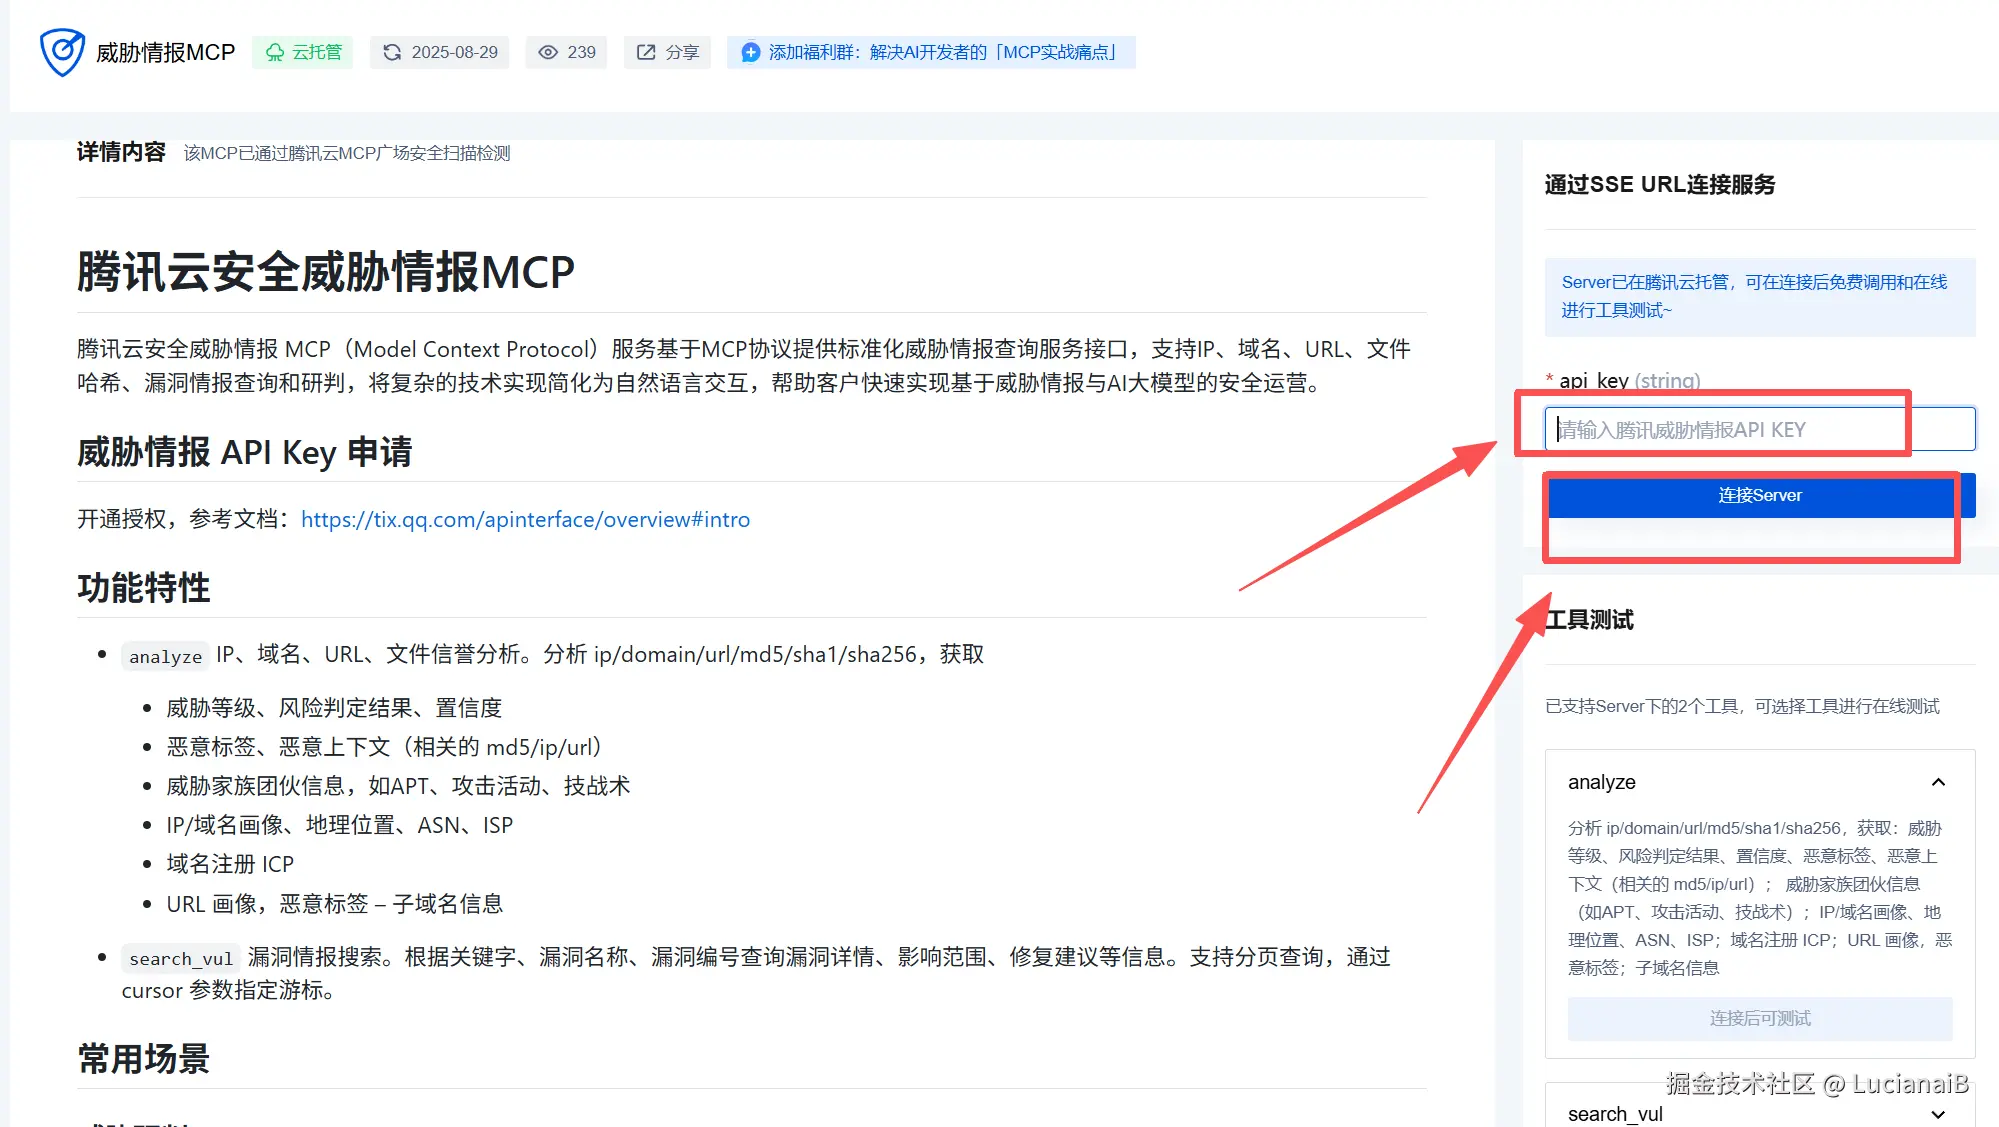Click the analyze code tag in 功能特性
Screen dimensions: 1999x1127
165,656
